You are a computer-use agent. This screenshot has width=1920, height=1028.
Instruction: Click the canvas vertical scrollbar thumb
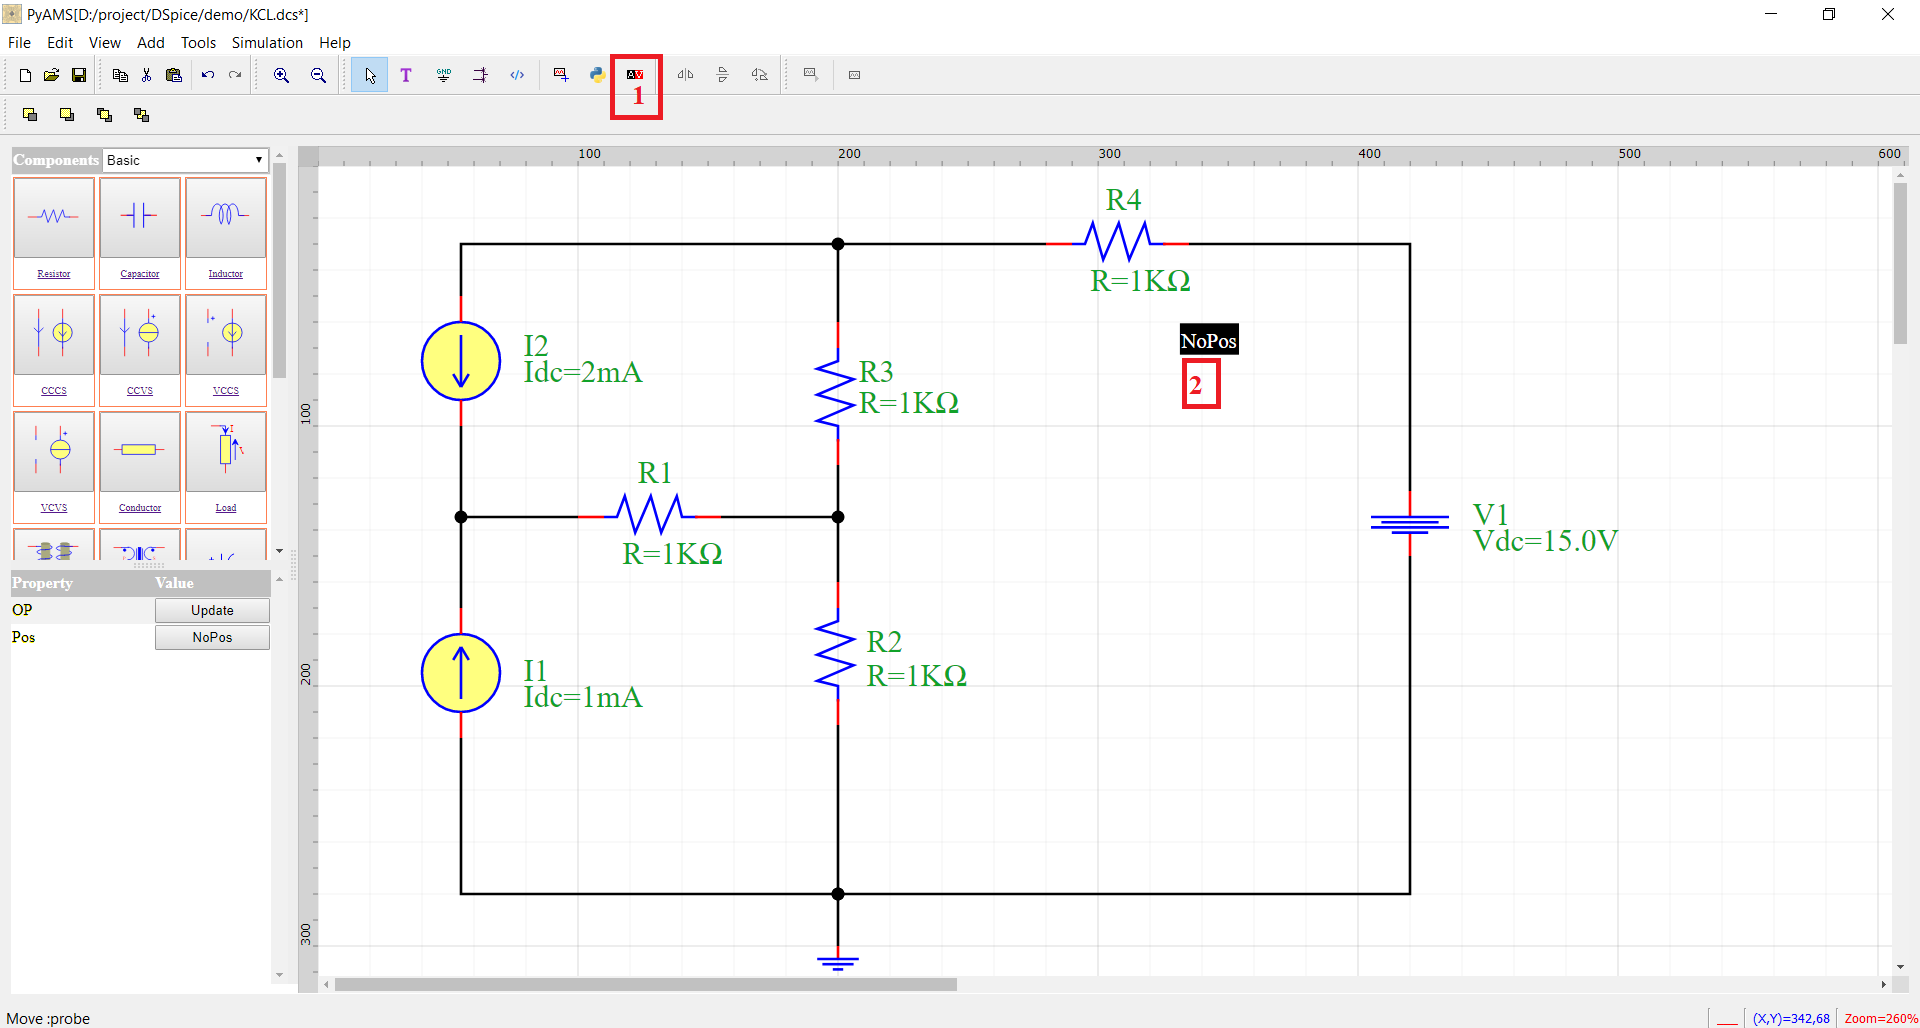click(1900, 263)
